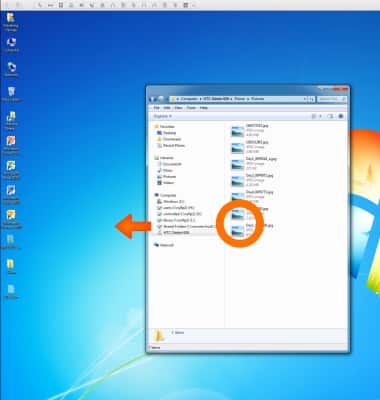Select Desktop under Favorites
The width and height of the screenshot is (380, 400).
click(167, 133)
